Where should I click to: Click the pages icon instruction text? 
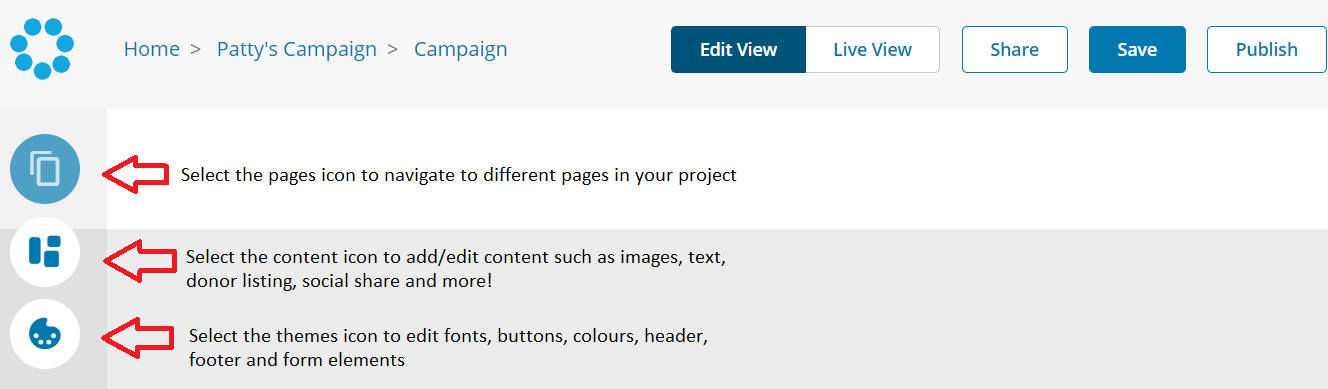[458, 175]
